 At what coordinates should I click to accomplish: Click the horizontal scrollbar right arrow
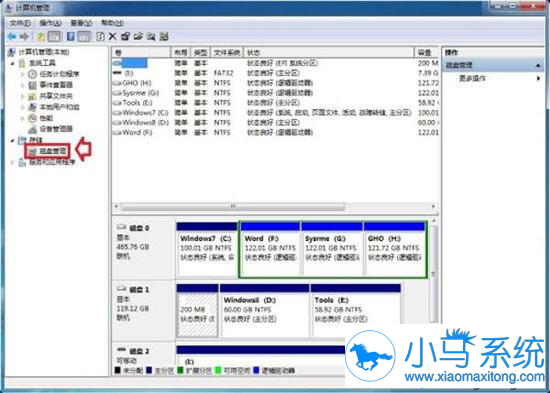pos(434,206)
